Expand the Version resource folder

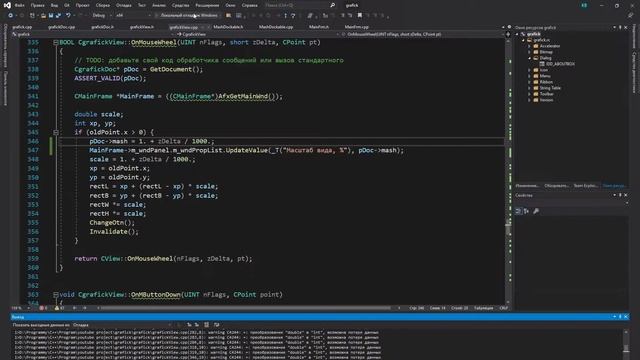pos(529,100)
